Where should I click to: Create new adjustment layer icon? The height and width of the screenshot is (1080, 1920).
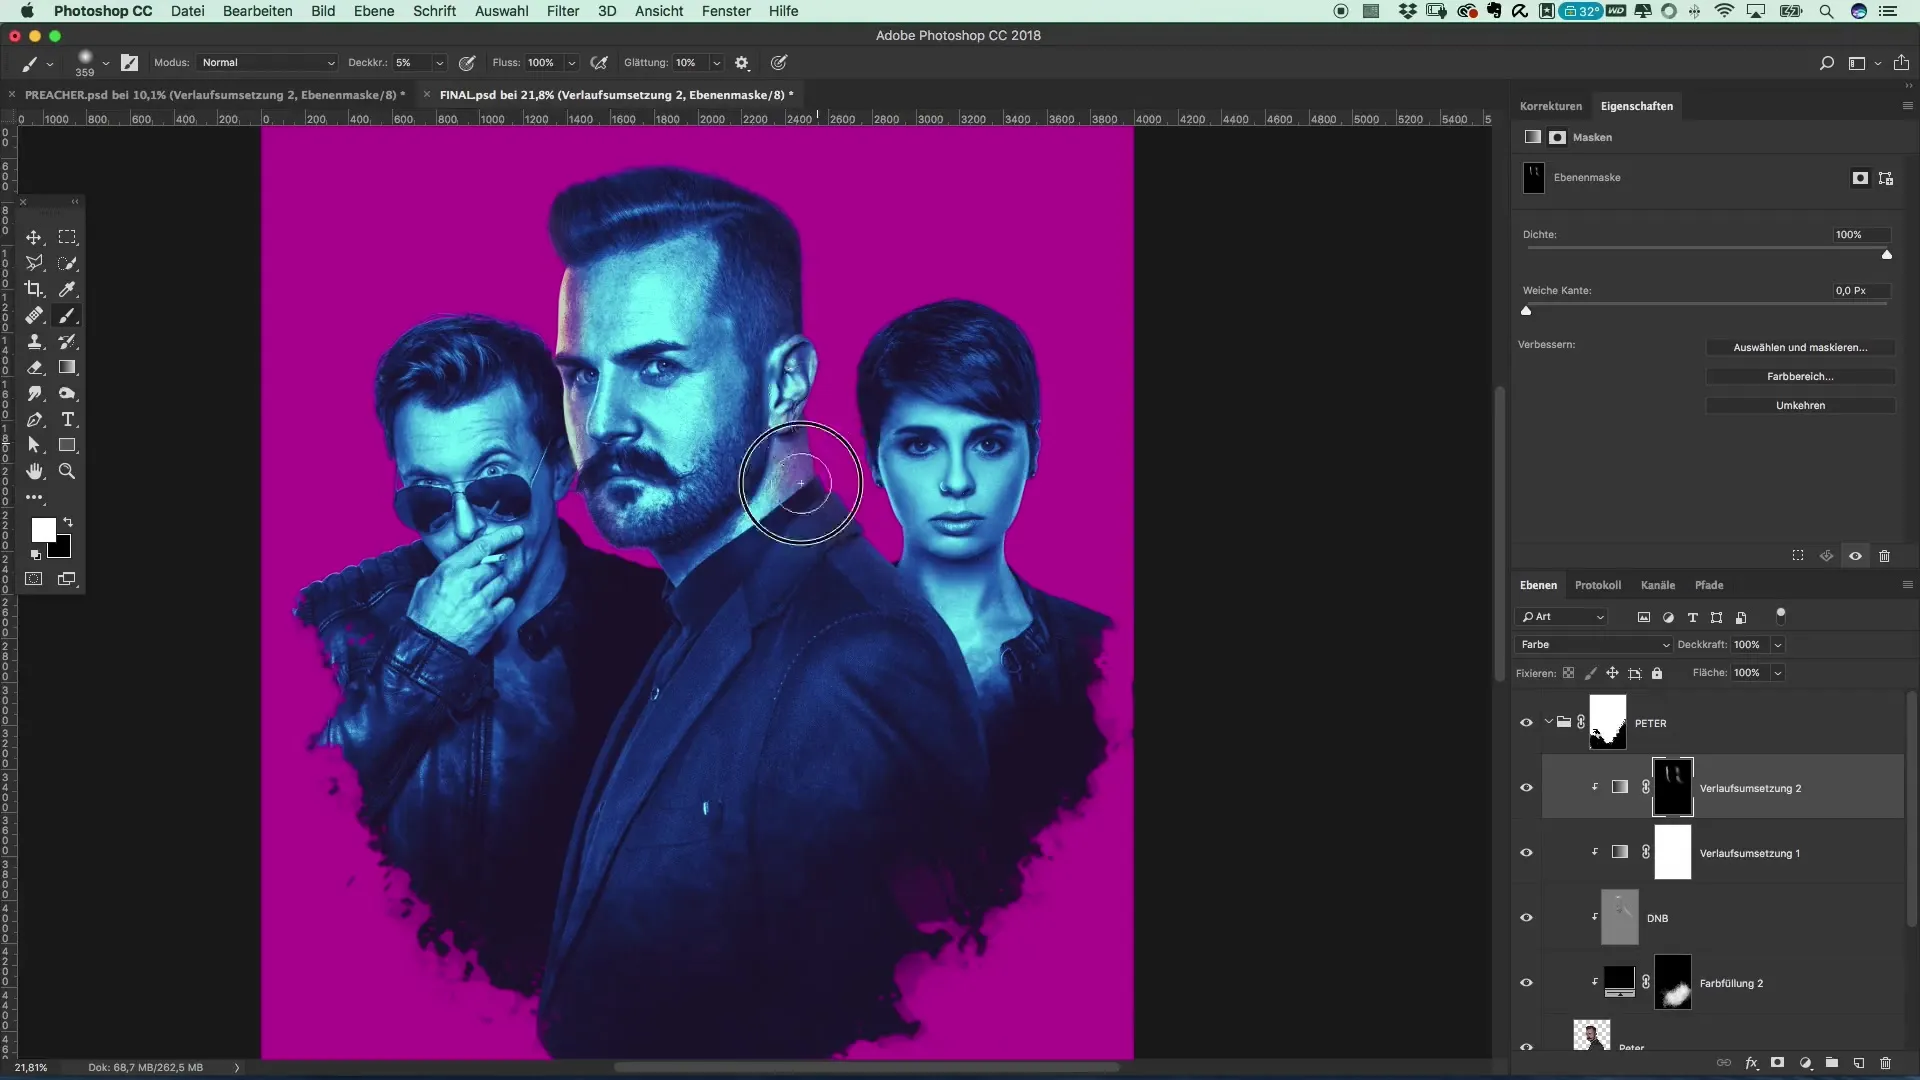(x=1805, y=1063)
